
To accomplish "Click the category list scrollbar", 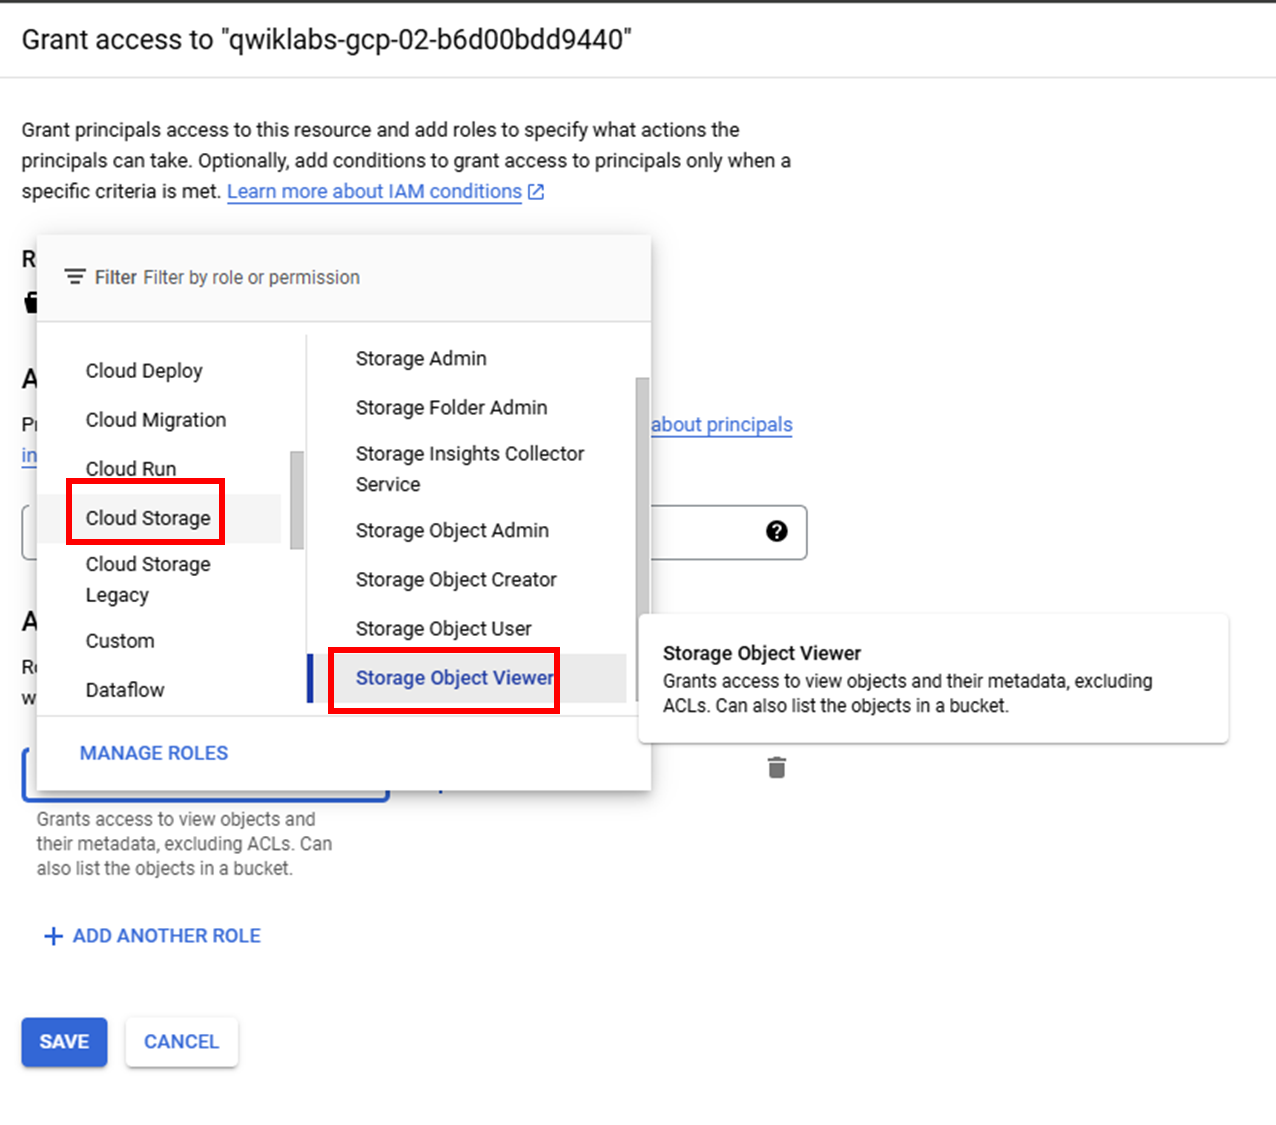I will point(296,500).
